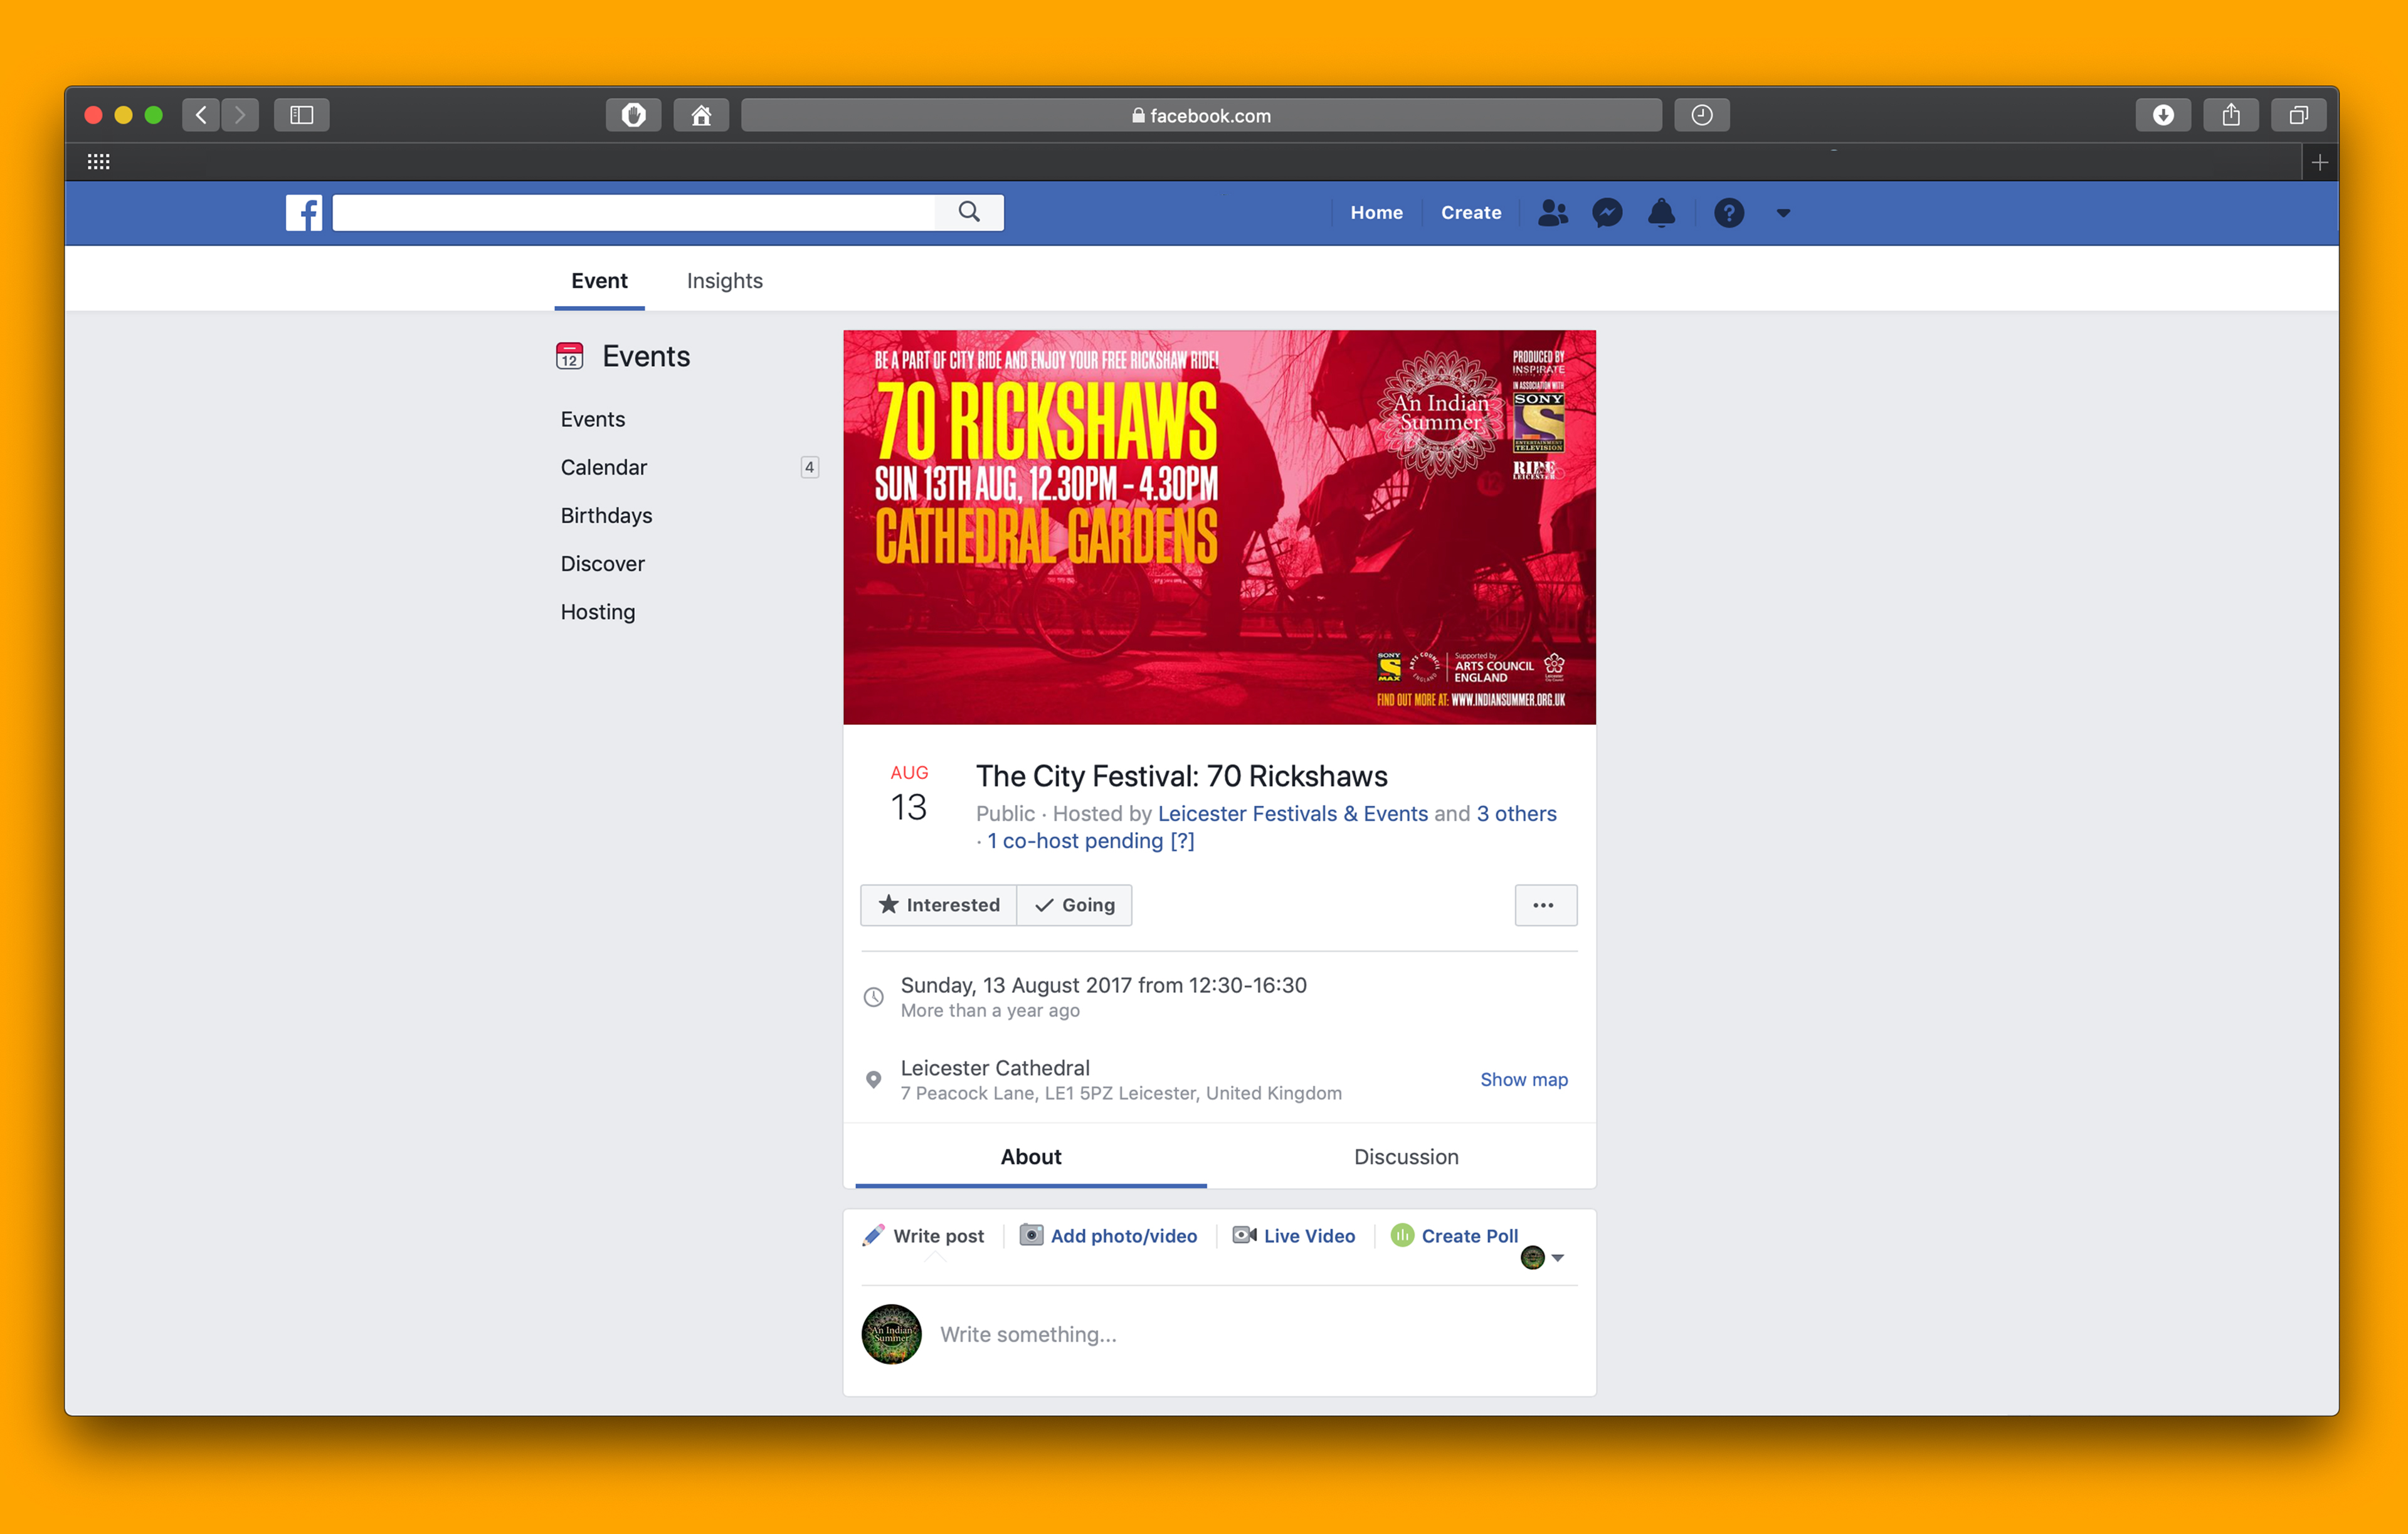Image resolution: width=2408 pixels, height=1534 pixels.
Task: Go back with Safari back arrow
Action: click(x=201, y=115)
